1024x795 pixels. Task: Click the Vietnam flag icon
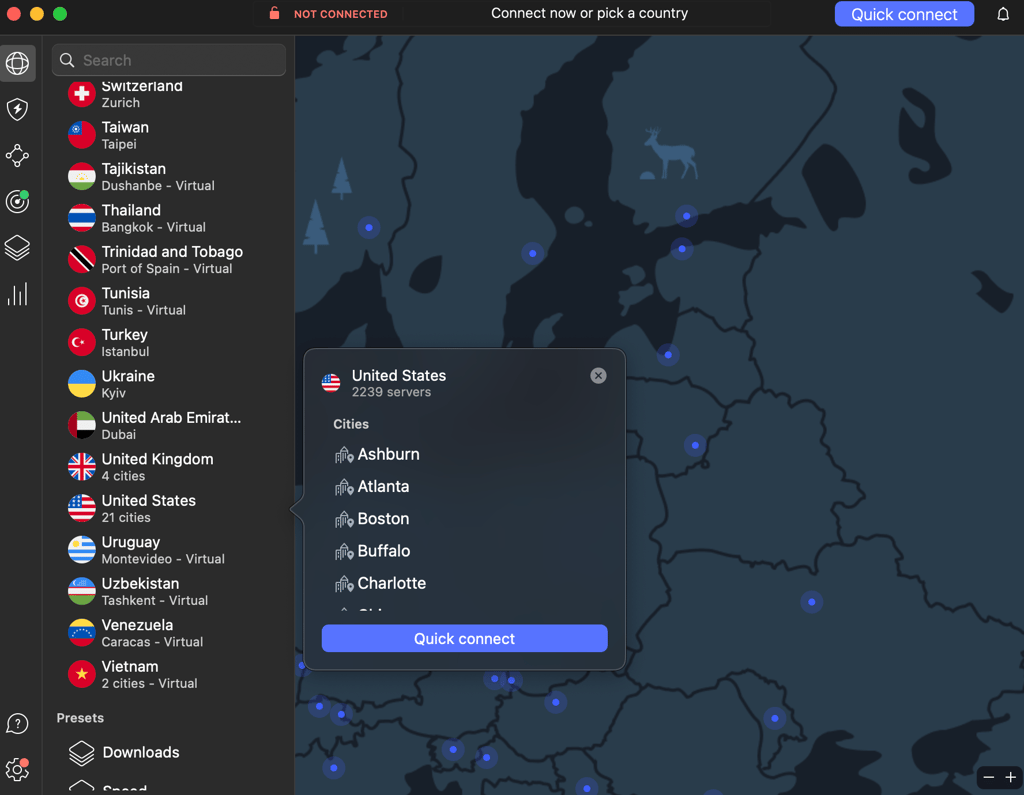tap(82, 674)
